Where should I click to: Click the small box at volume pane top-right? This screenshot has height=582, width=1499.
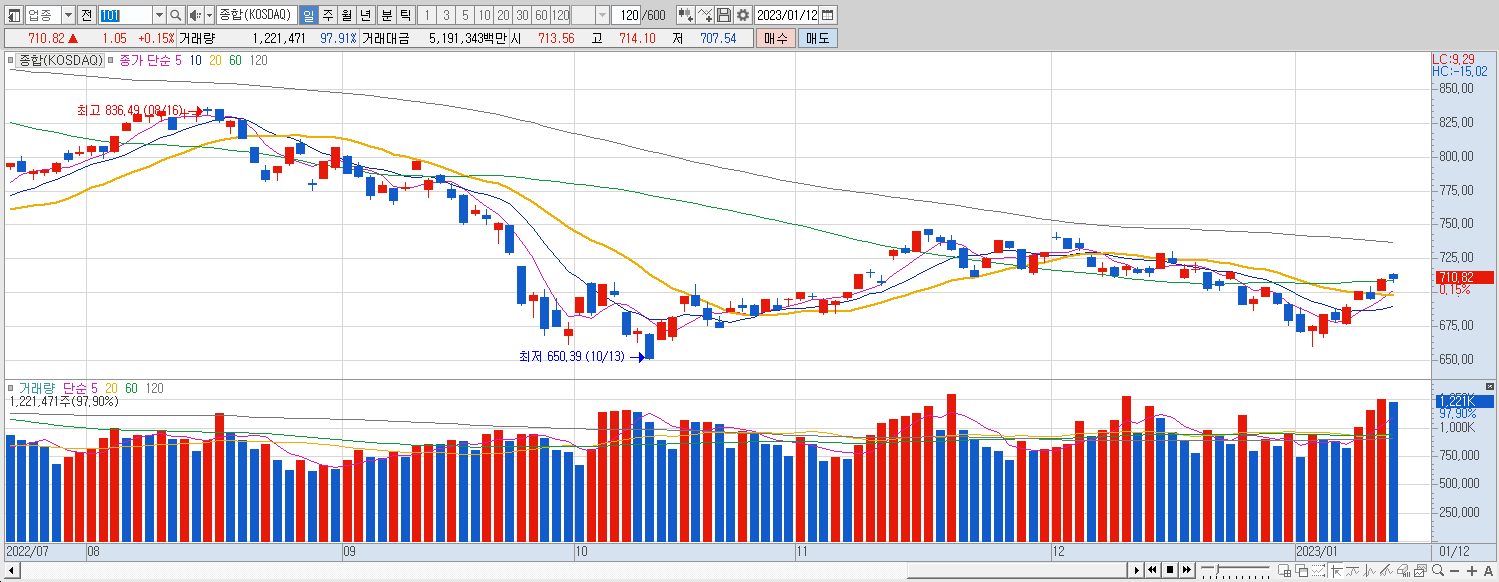coord(1491,387)
